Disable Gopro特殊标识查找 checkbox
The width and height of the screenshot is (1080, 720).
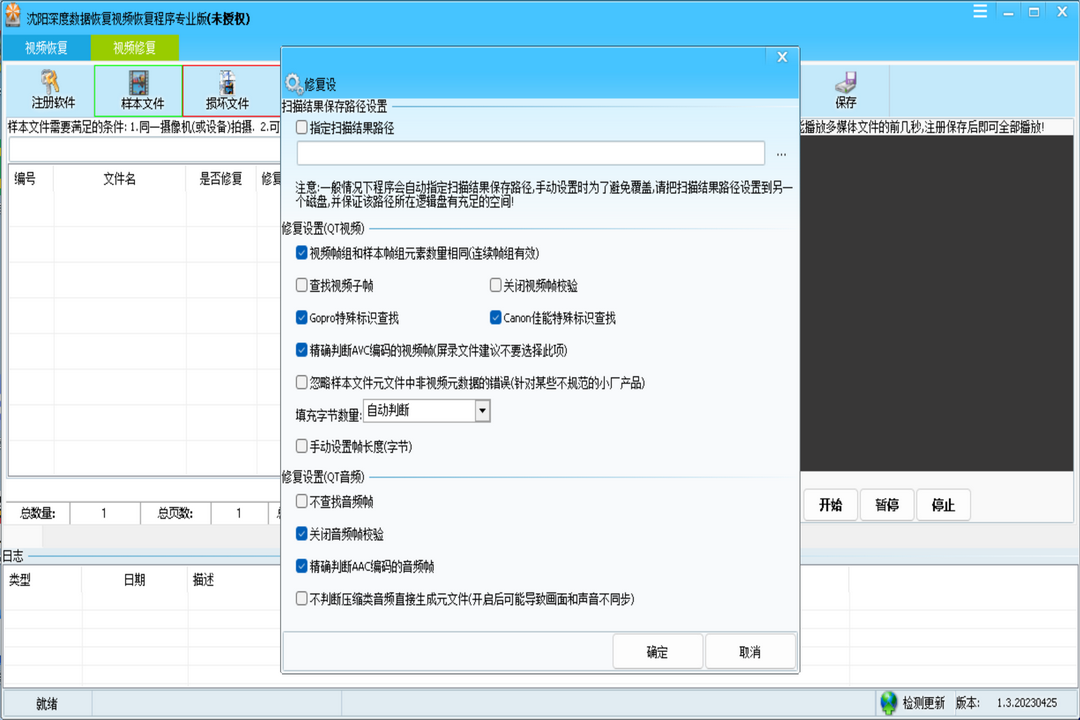point(301,318)
